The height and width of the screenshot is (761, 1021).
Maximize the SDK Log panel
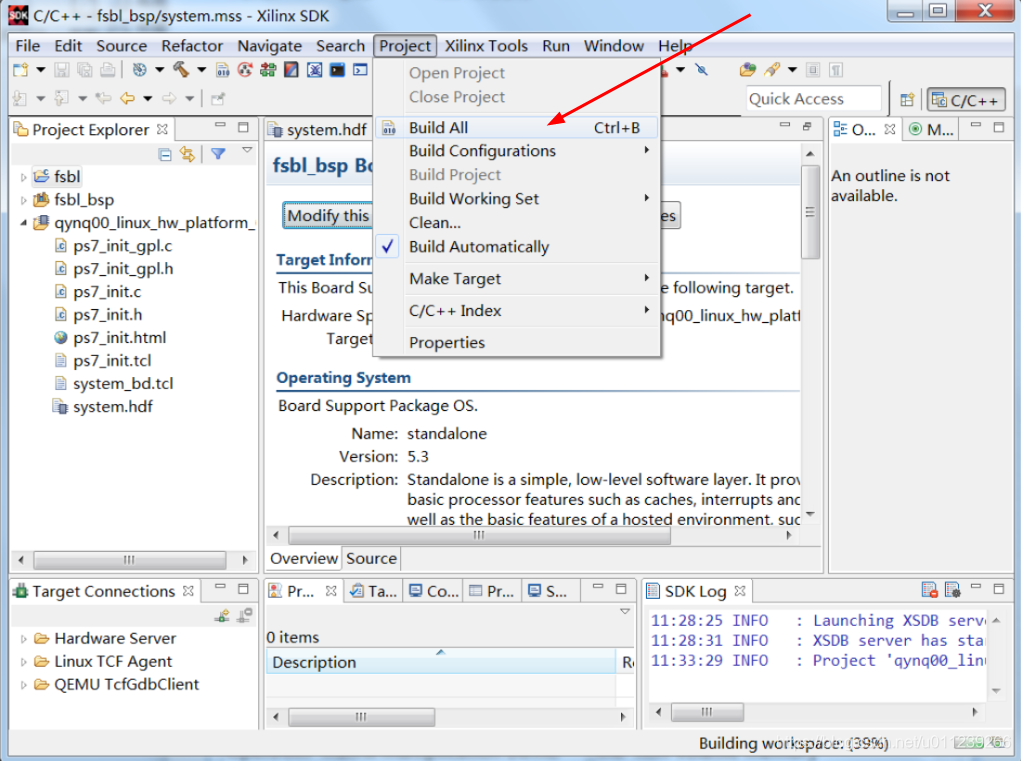[x=999, y=588]
